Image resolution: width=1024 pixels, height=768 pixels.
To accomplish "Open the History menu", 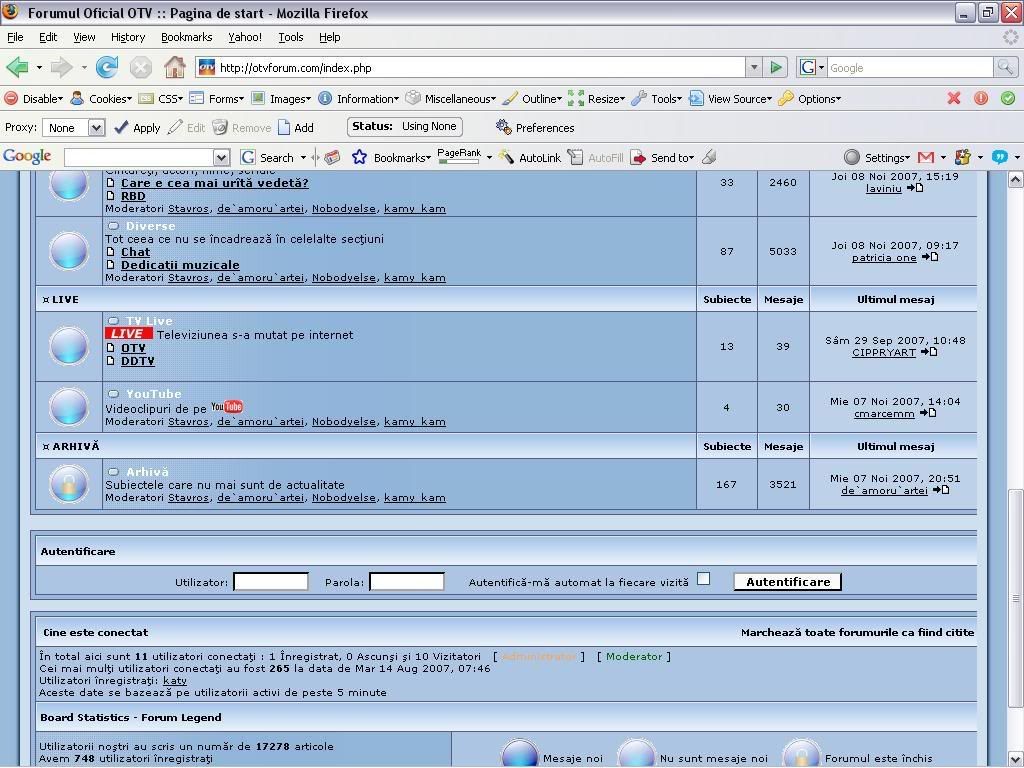I will 128,37.
